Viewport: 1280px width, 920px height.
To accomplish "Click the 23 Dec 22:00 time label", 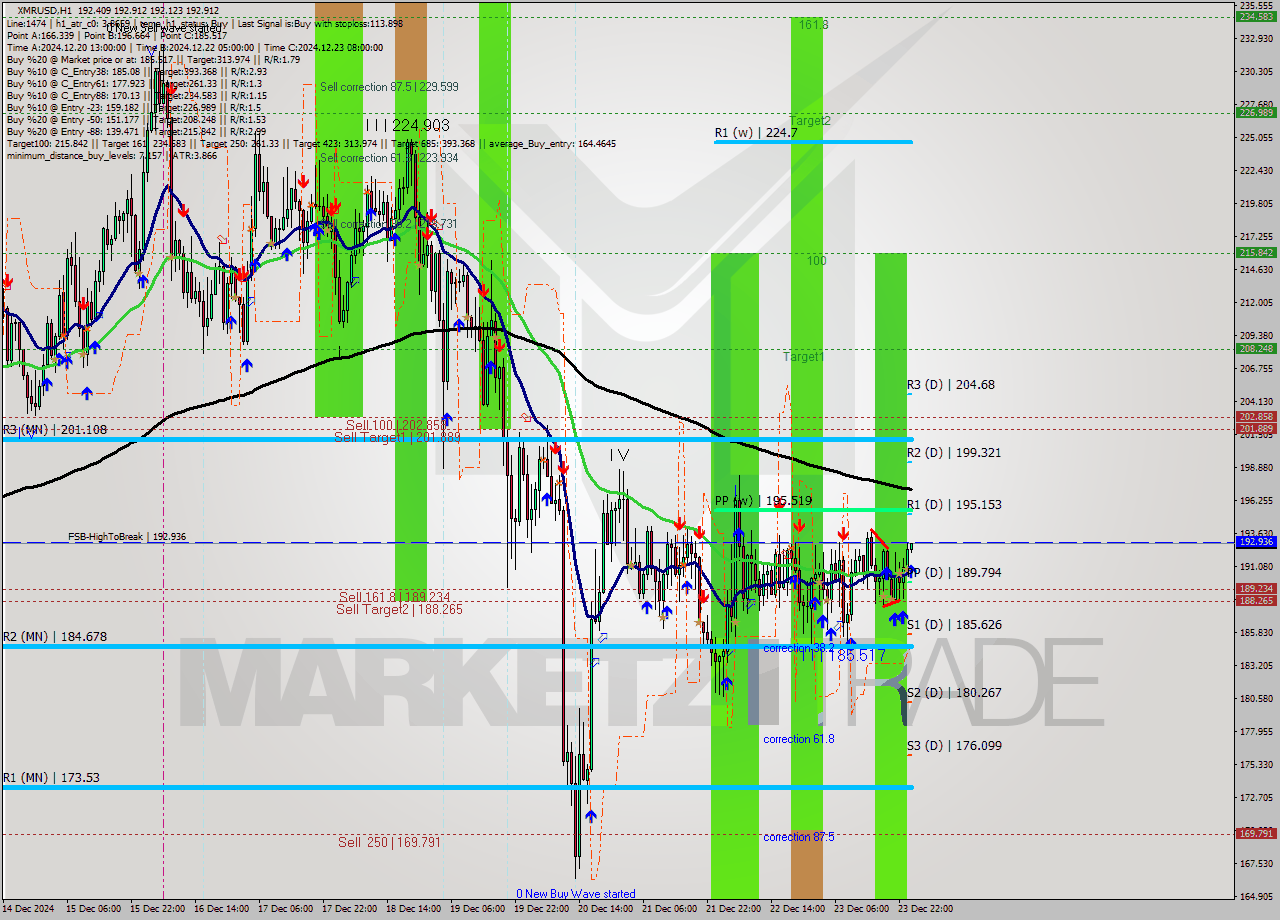I will tap(925, 909).
